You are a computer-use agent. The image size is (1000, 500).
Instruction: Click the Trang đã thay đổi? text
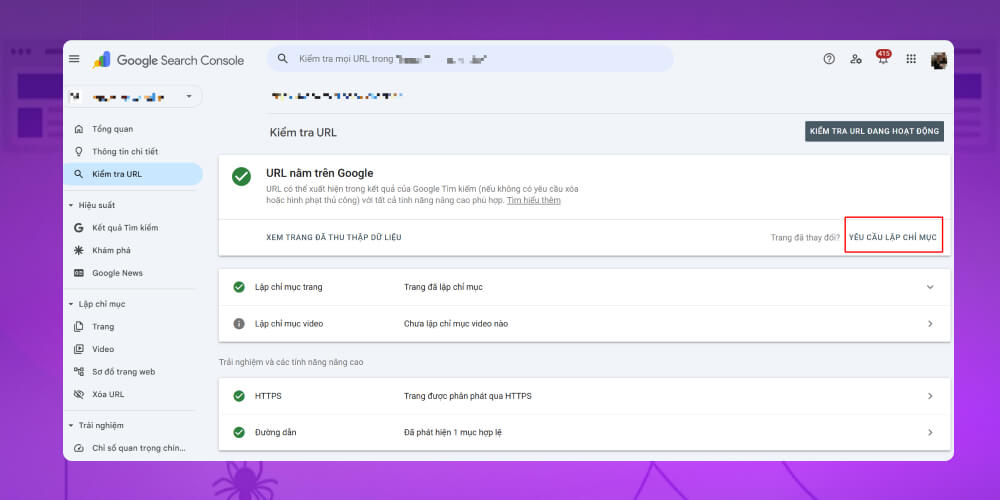[805, 237]
